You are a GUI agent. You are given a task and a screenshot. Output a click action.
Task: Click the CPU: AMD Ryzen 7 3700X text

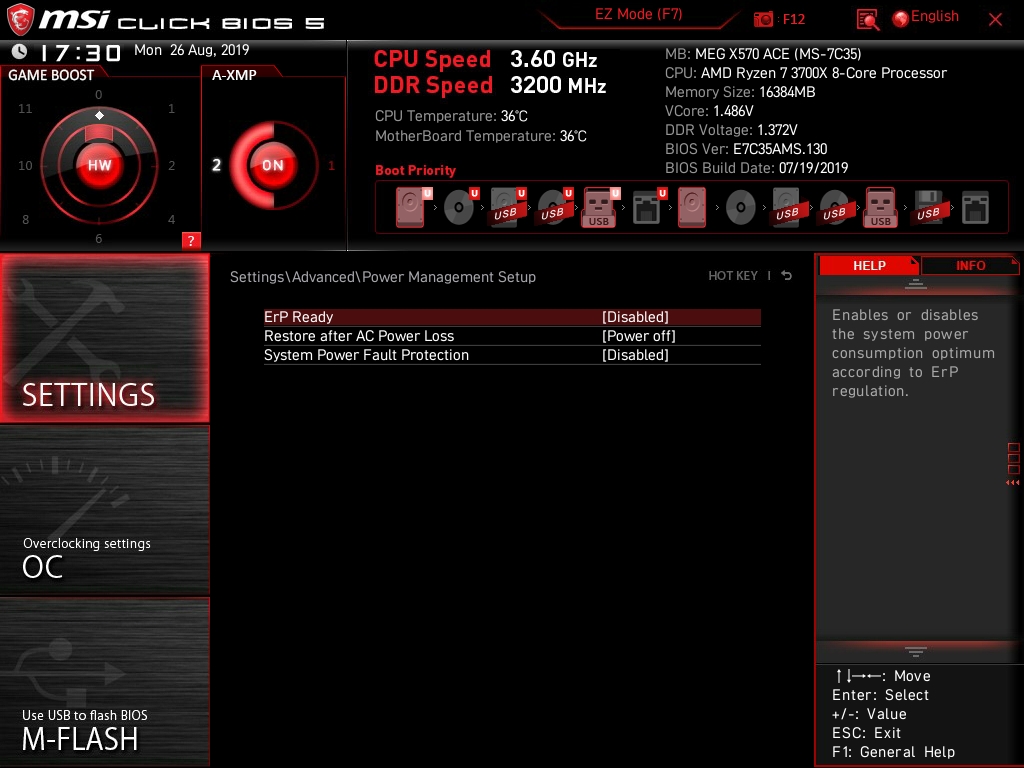coord(806,73)
